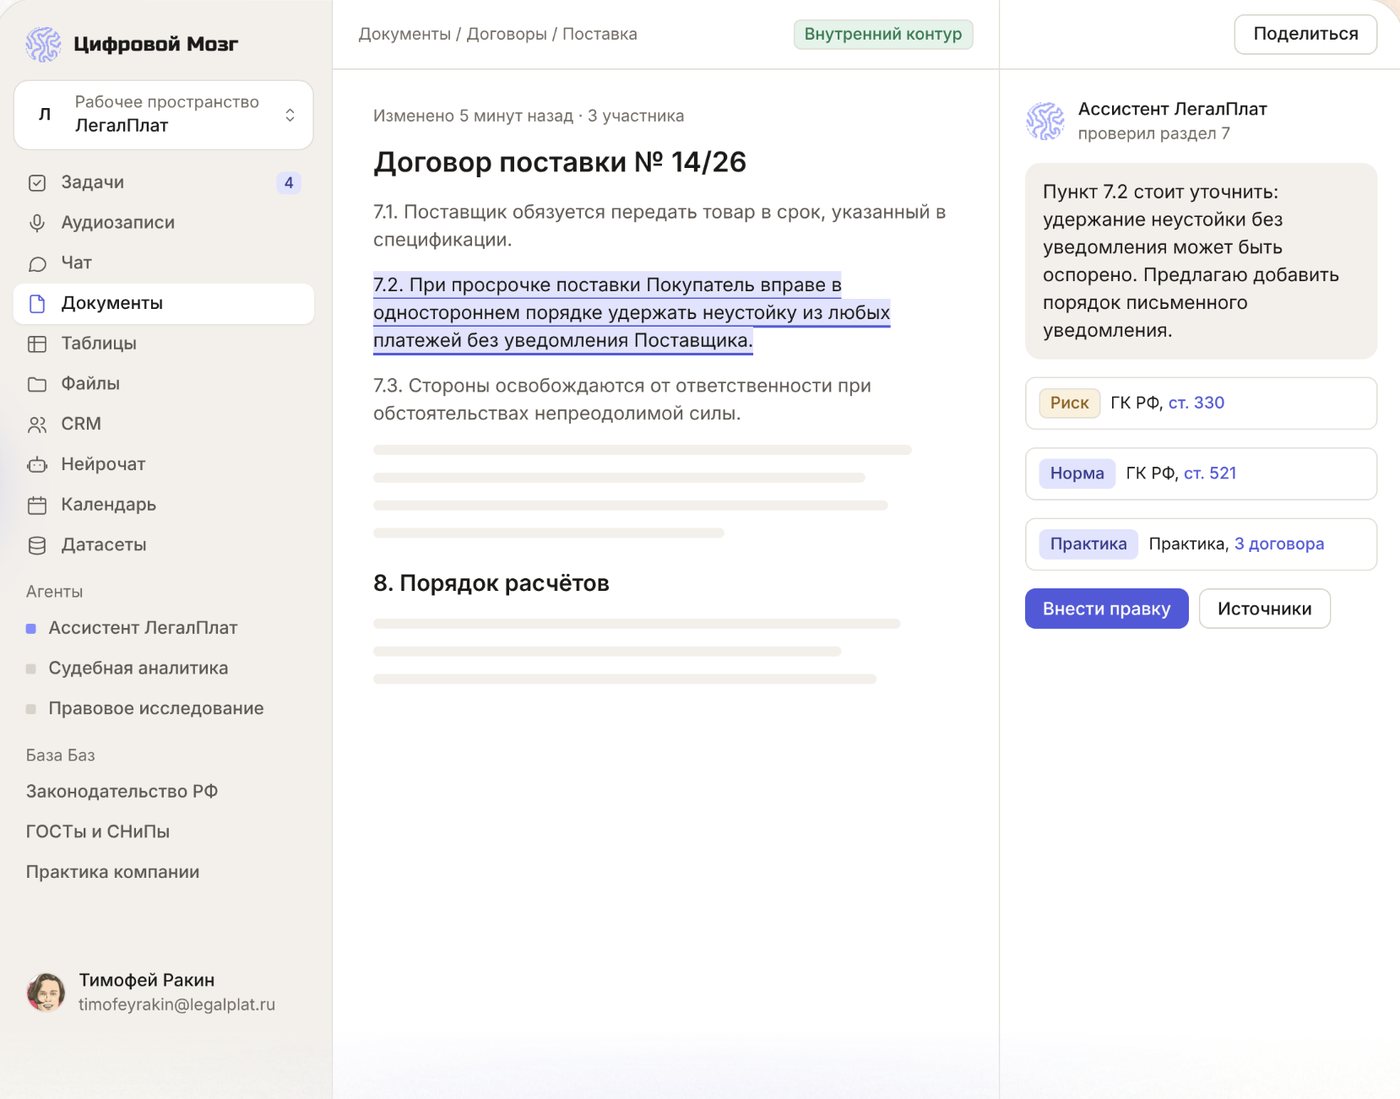Open Чат via the speech bubble icon
The image size is (1400, 1099).
(37, 263)
